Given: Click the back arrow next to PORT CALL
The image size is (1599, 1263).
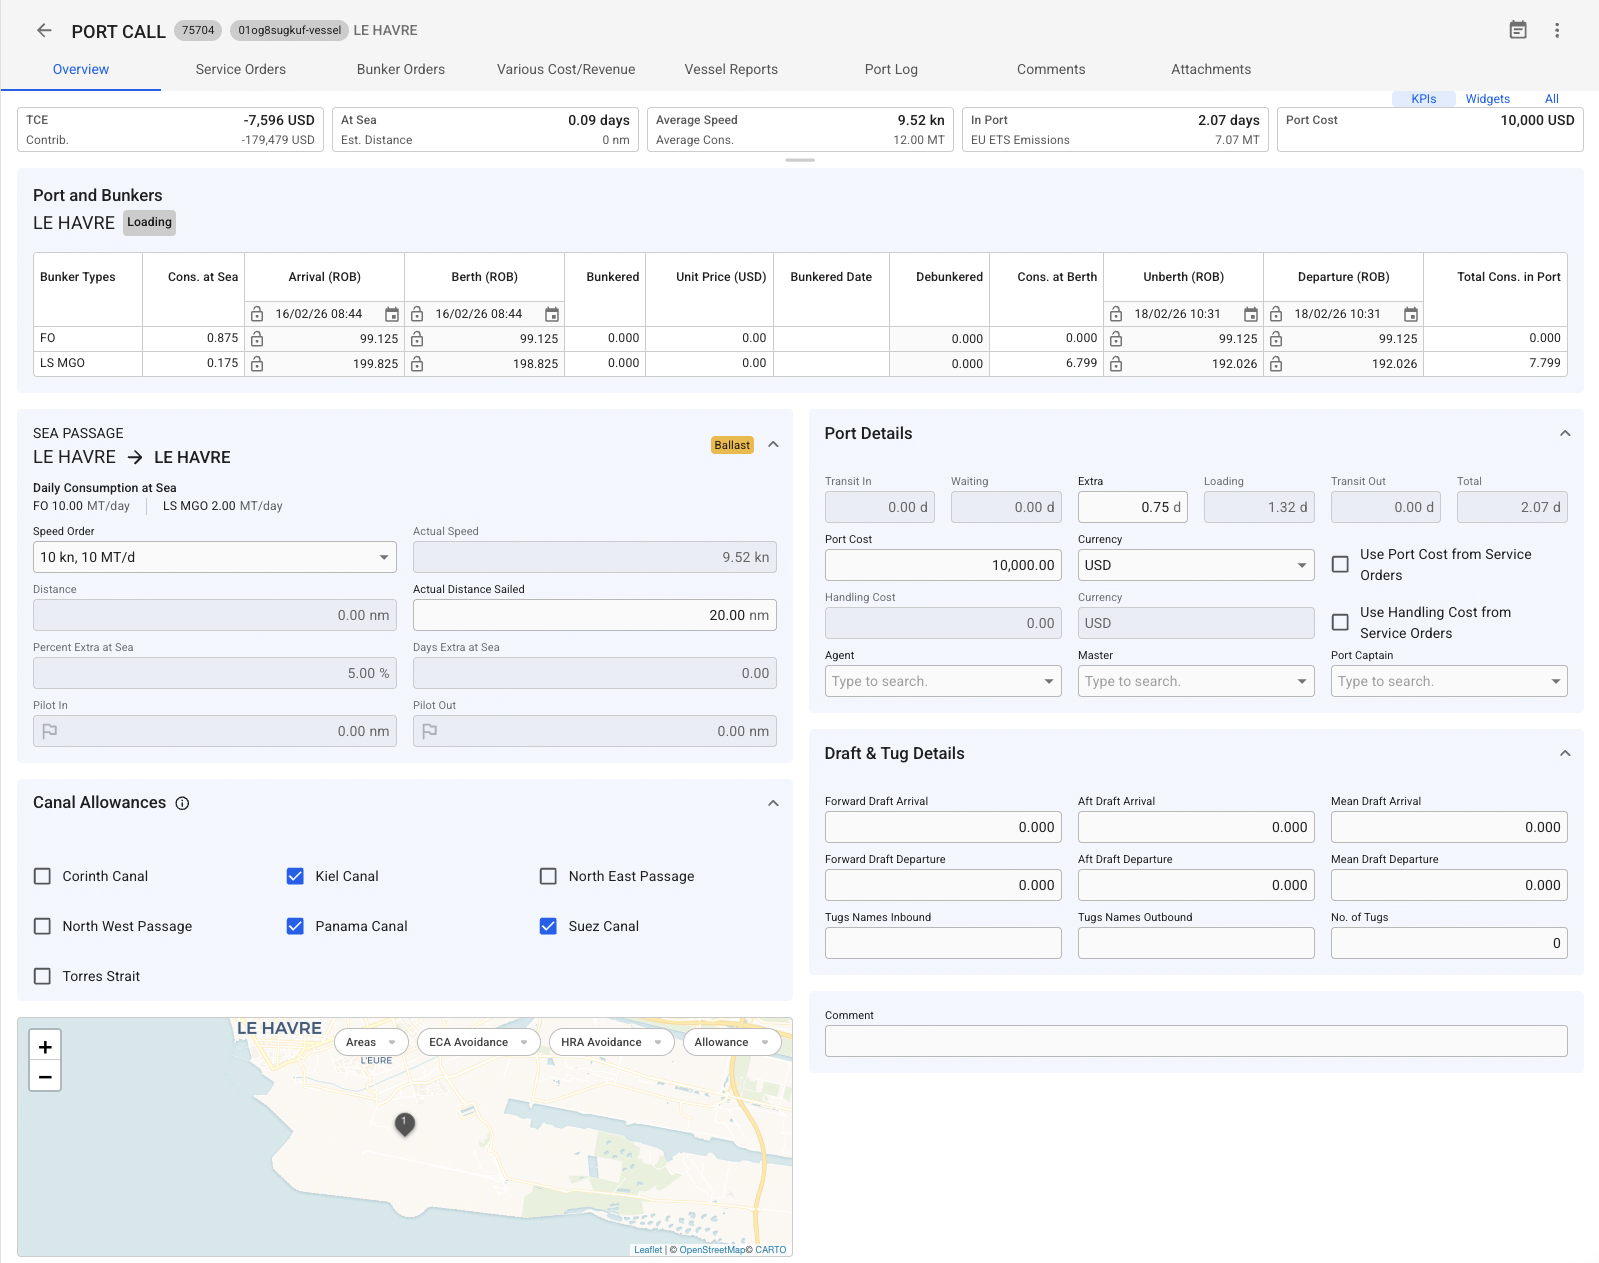Looking at the screenshot, I should [x=44, y=30].
